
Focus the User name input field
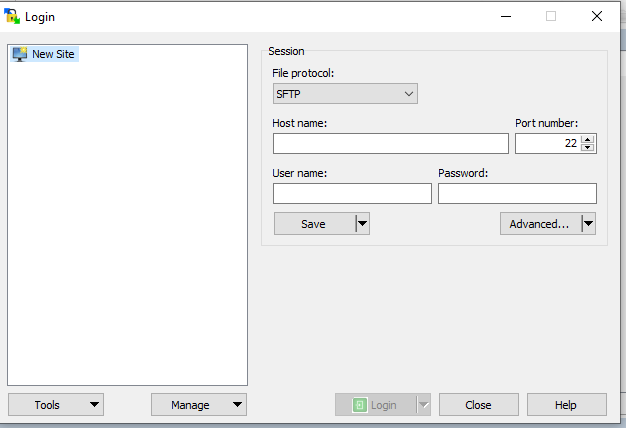pyautogui.click(x=352, y=194)
